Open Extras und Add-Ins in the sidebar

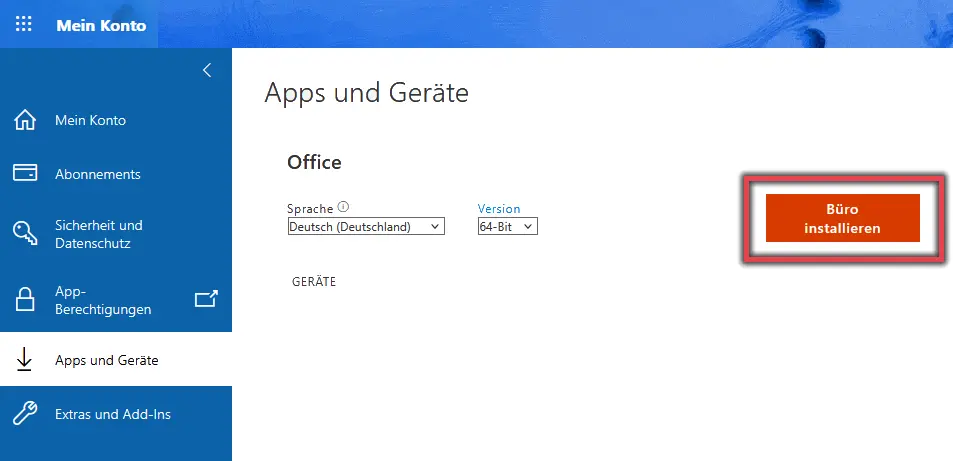115,414
